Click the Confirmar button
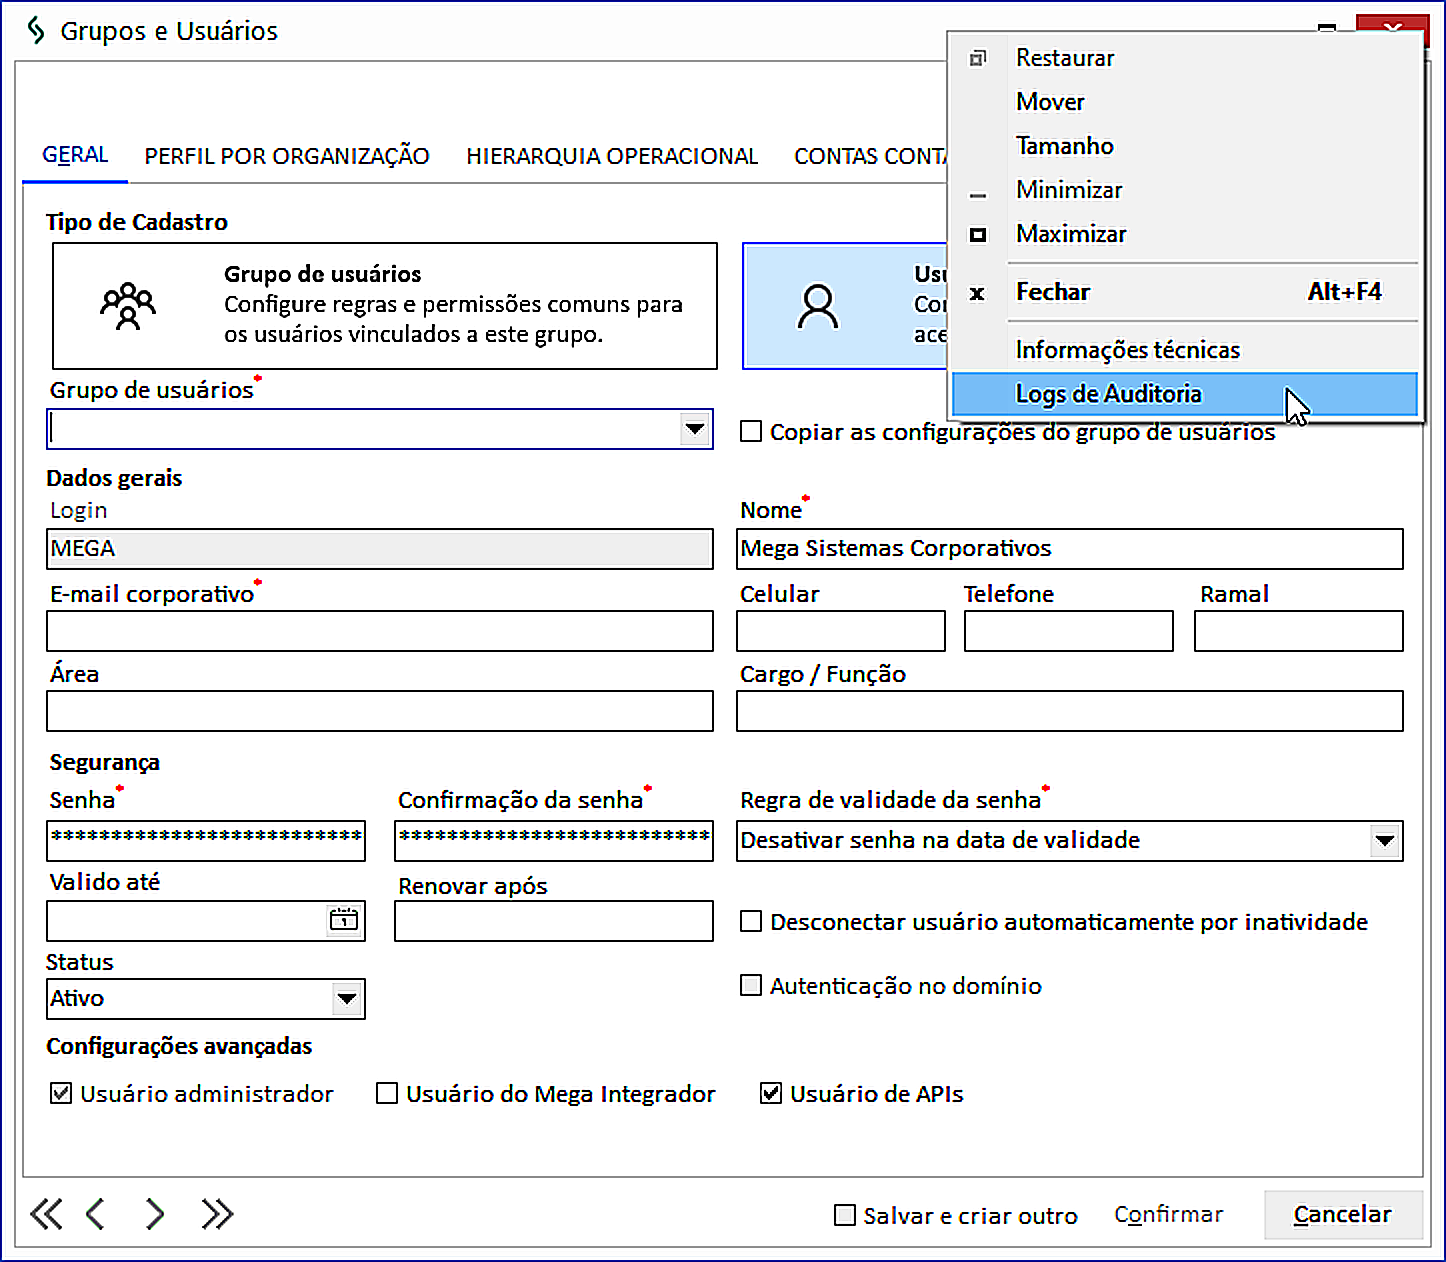1446x1262 pixels. click(1168, 1214)
